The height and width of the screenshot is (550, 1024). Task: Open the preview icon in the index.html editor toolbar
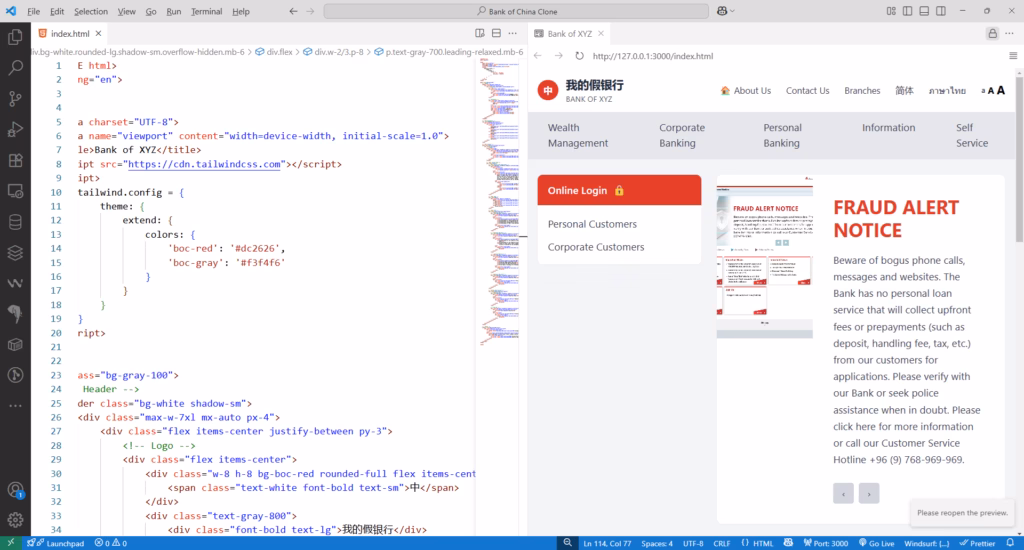click(x=480, y=33)
